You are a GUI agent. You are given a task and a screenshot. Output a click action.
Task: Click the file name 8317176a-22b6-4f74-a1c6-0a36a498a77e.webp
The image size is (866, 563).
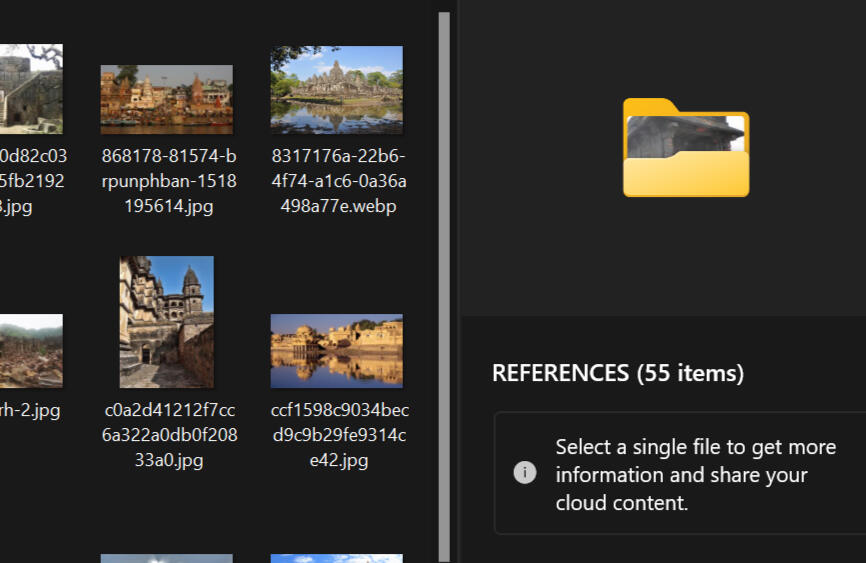click(x=339, y=182)
